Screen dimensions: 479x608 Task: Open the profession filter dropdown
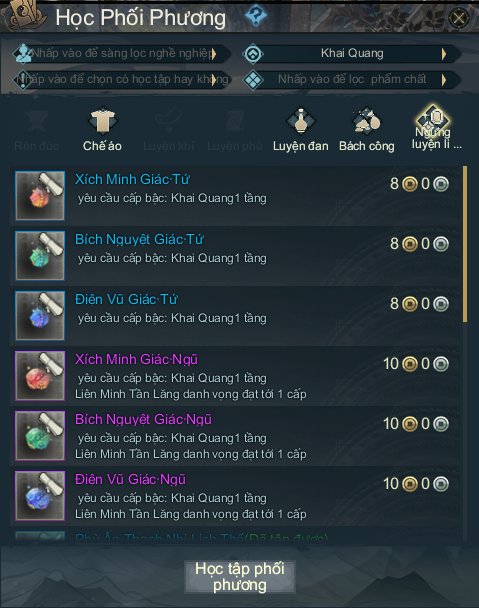pyautogui.click(x=121, y=54)
